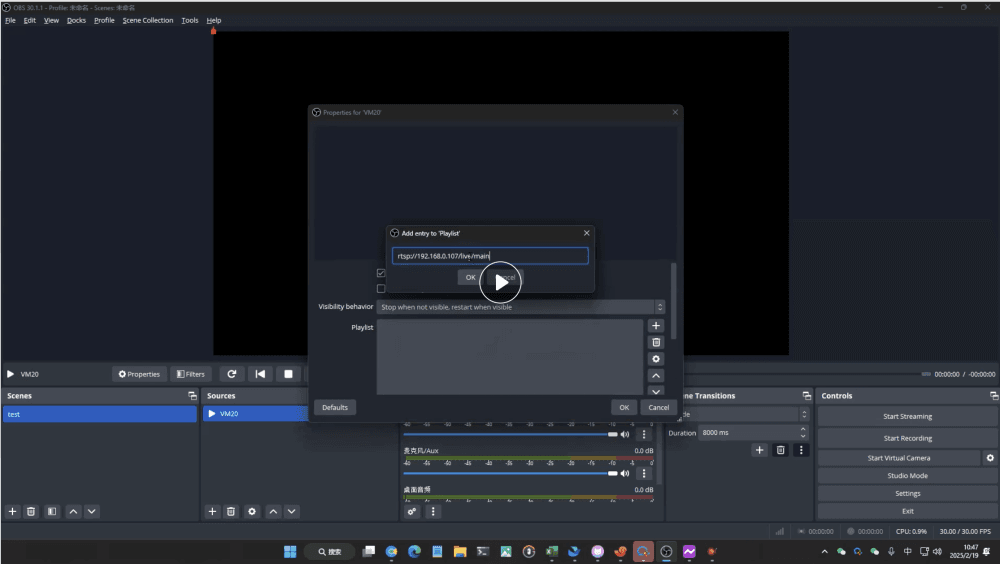
Task: Add a Playlist entry with the plus icon
Action: pos(656,325)
